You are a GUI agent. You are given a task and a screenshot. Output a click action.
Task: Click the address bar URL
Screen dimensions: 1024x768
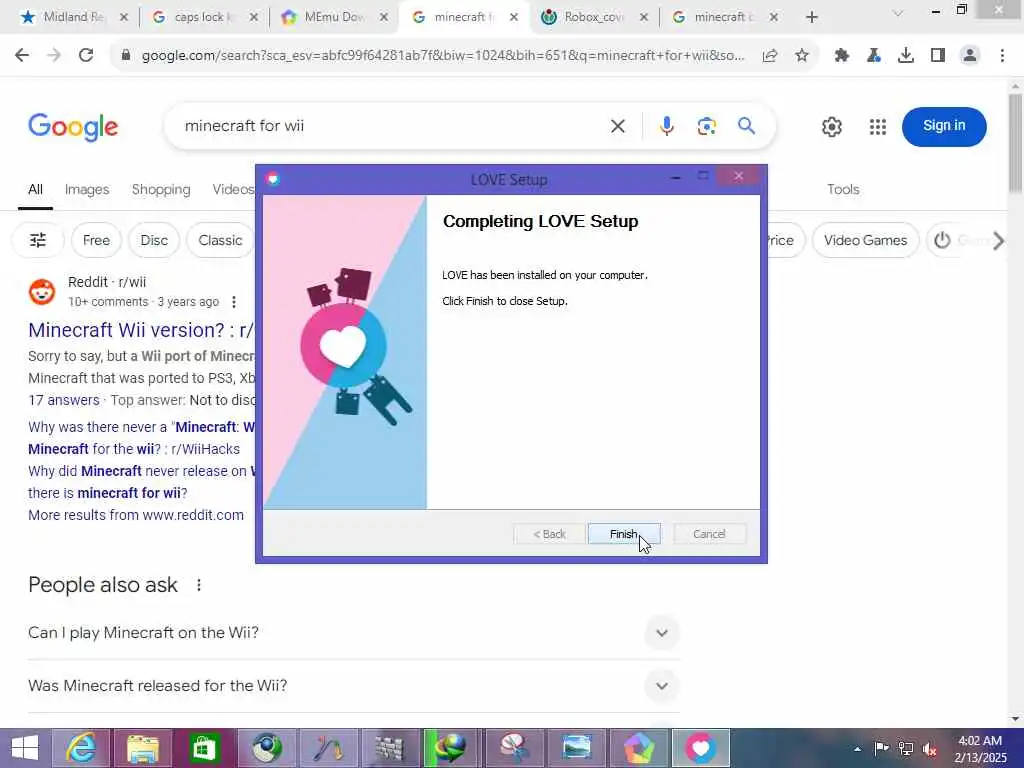[x=443, y=56]
